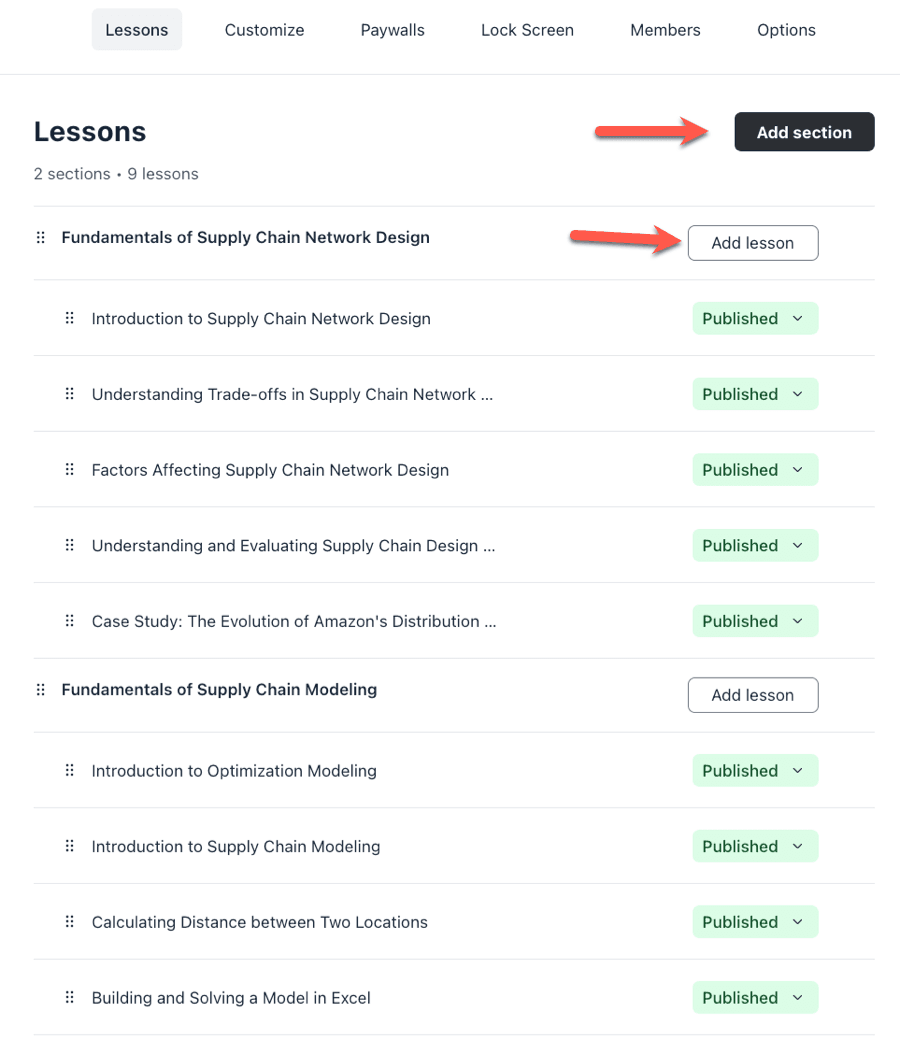Expand status dropdown for Understanding Trade-offs lesson
The height and width of the screenshot is (1053, 900).
click(755, 394)
